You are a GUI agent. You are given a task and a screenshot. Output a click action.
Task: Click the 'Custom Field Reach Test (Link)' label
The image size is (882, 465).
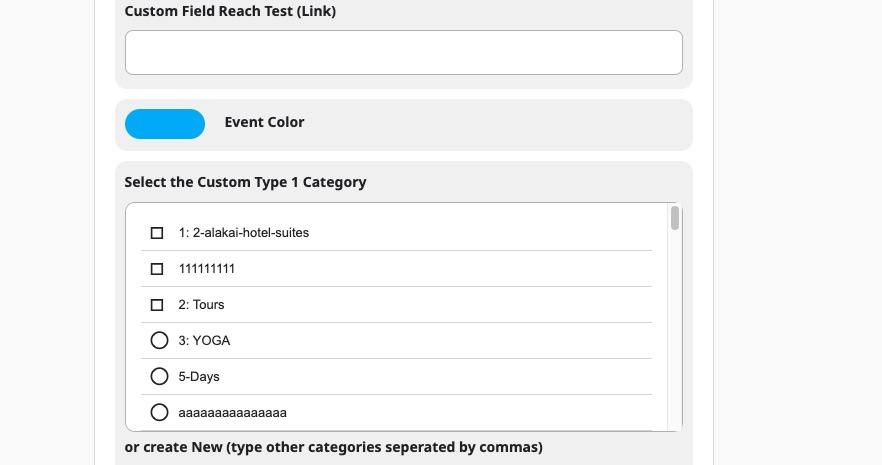pyautogui.click(x=230, y=11)
